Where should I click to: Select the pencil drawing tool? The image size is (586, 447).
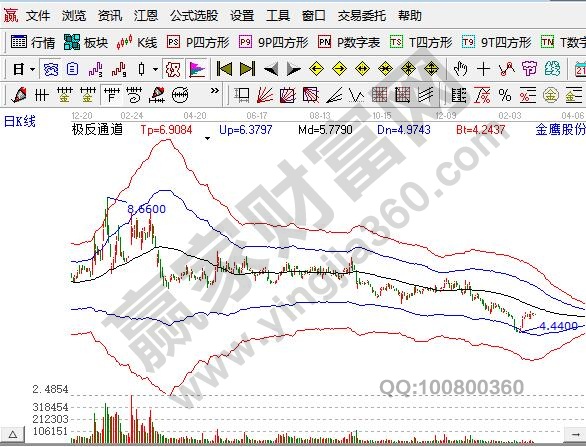click(x=19, y=95)
